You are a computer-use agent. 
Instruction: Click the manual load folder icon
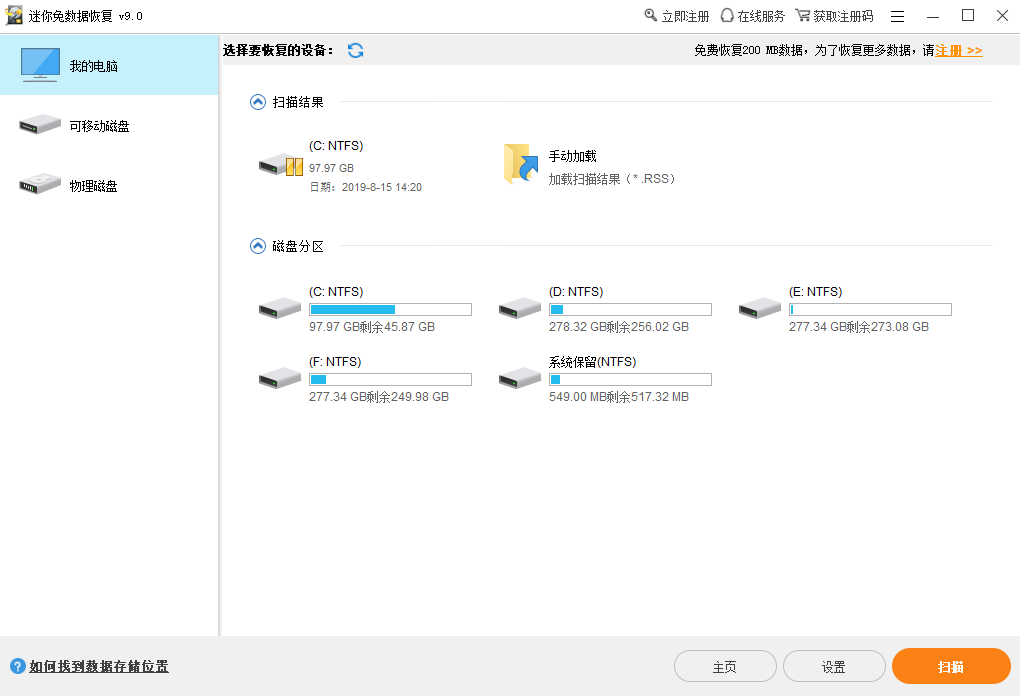click(x=521, y=164)
